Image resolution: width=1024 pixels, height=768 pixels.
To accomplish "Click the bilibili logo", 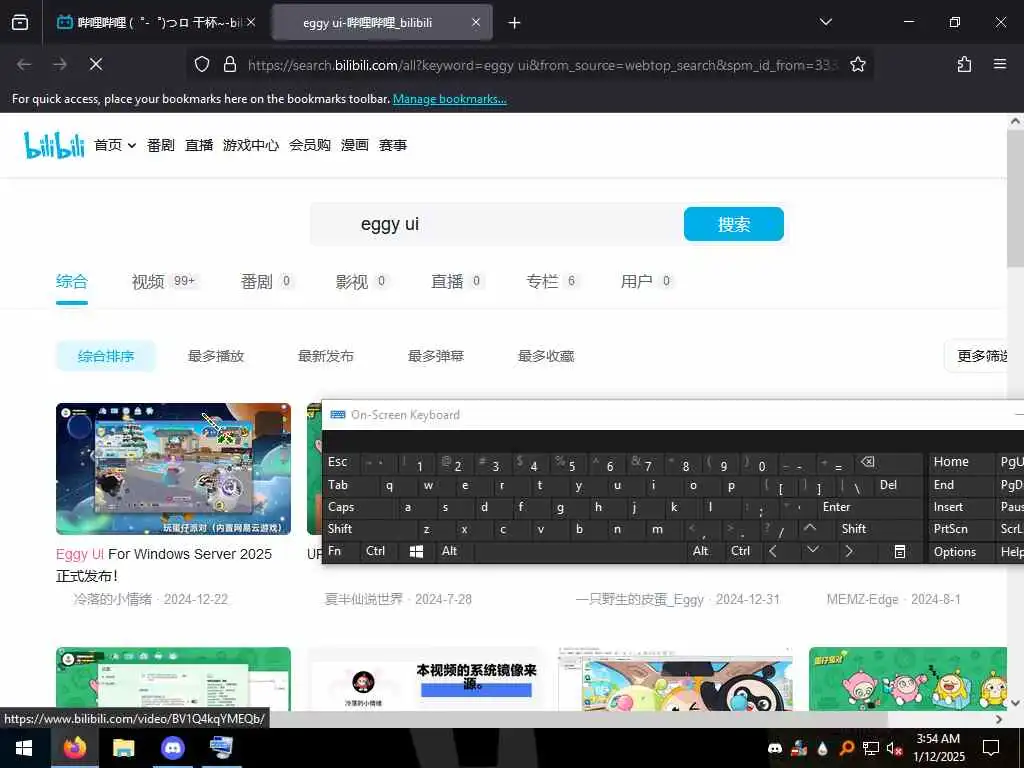I will (54, 144).
